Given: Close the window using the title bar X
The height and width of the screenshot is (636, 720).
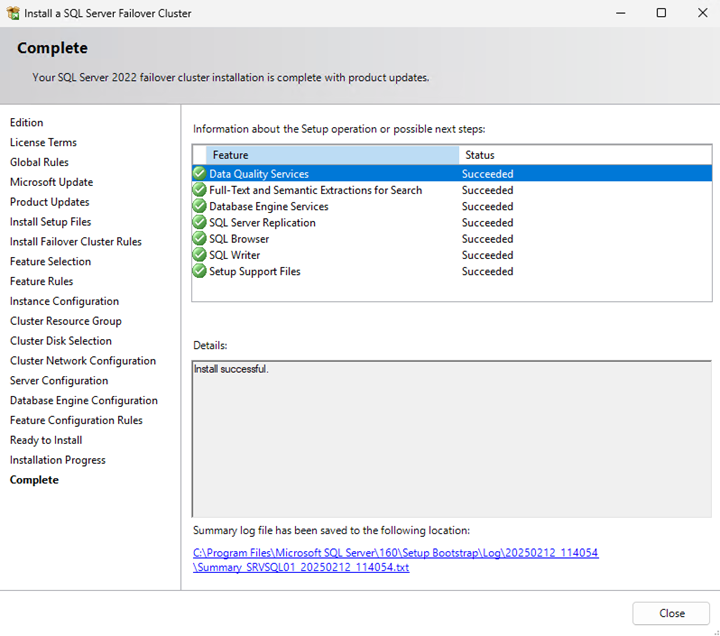Looking at the screenshot, I should tap(702, 13).
